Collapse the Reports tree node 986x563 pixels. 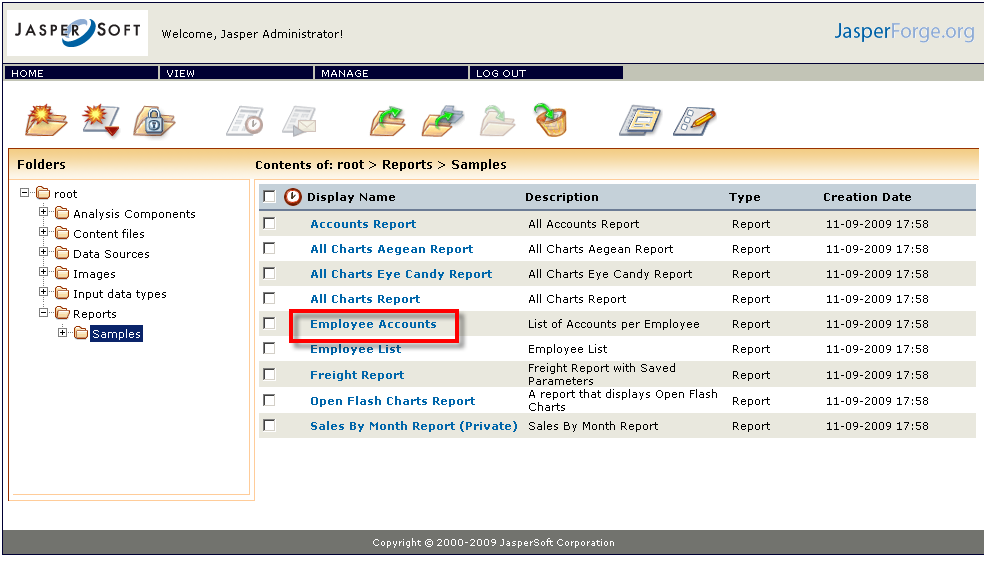pyautogui.click(x=43, y=312)
